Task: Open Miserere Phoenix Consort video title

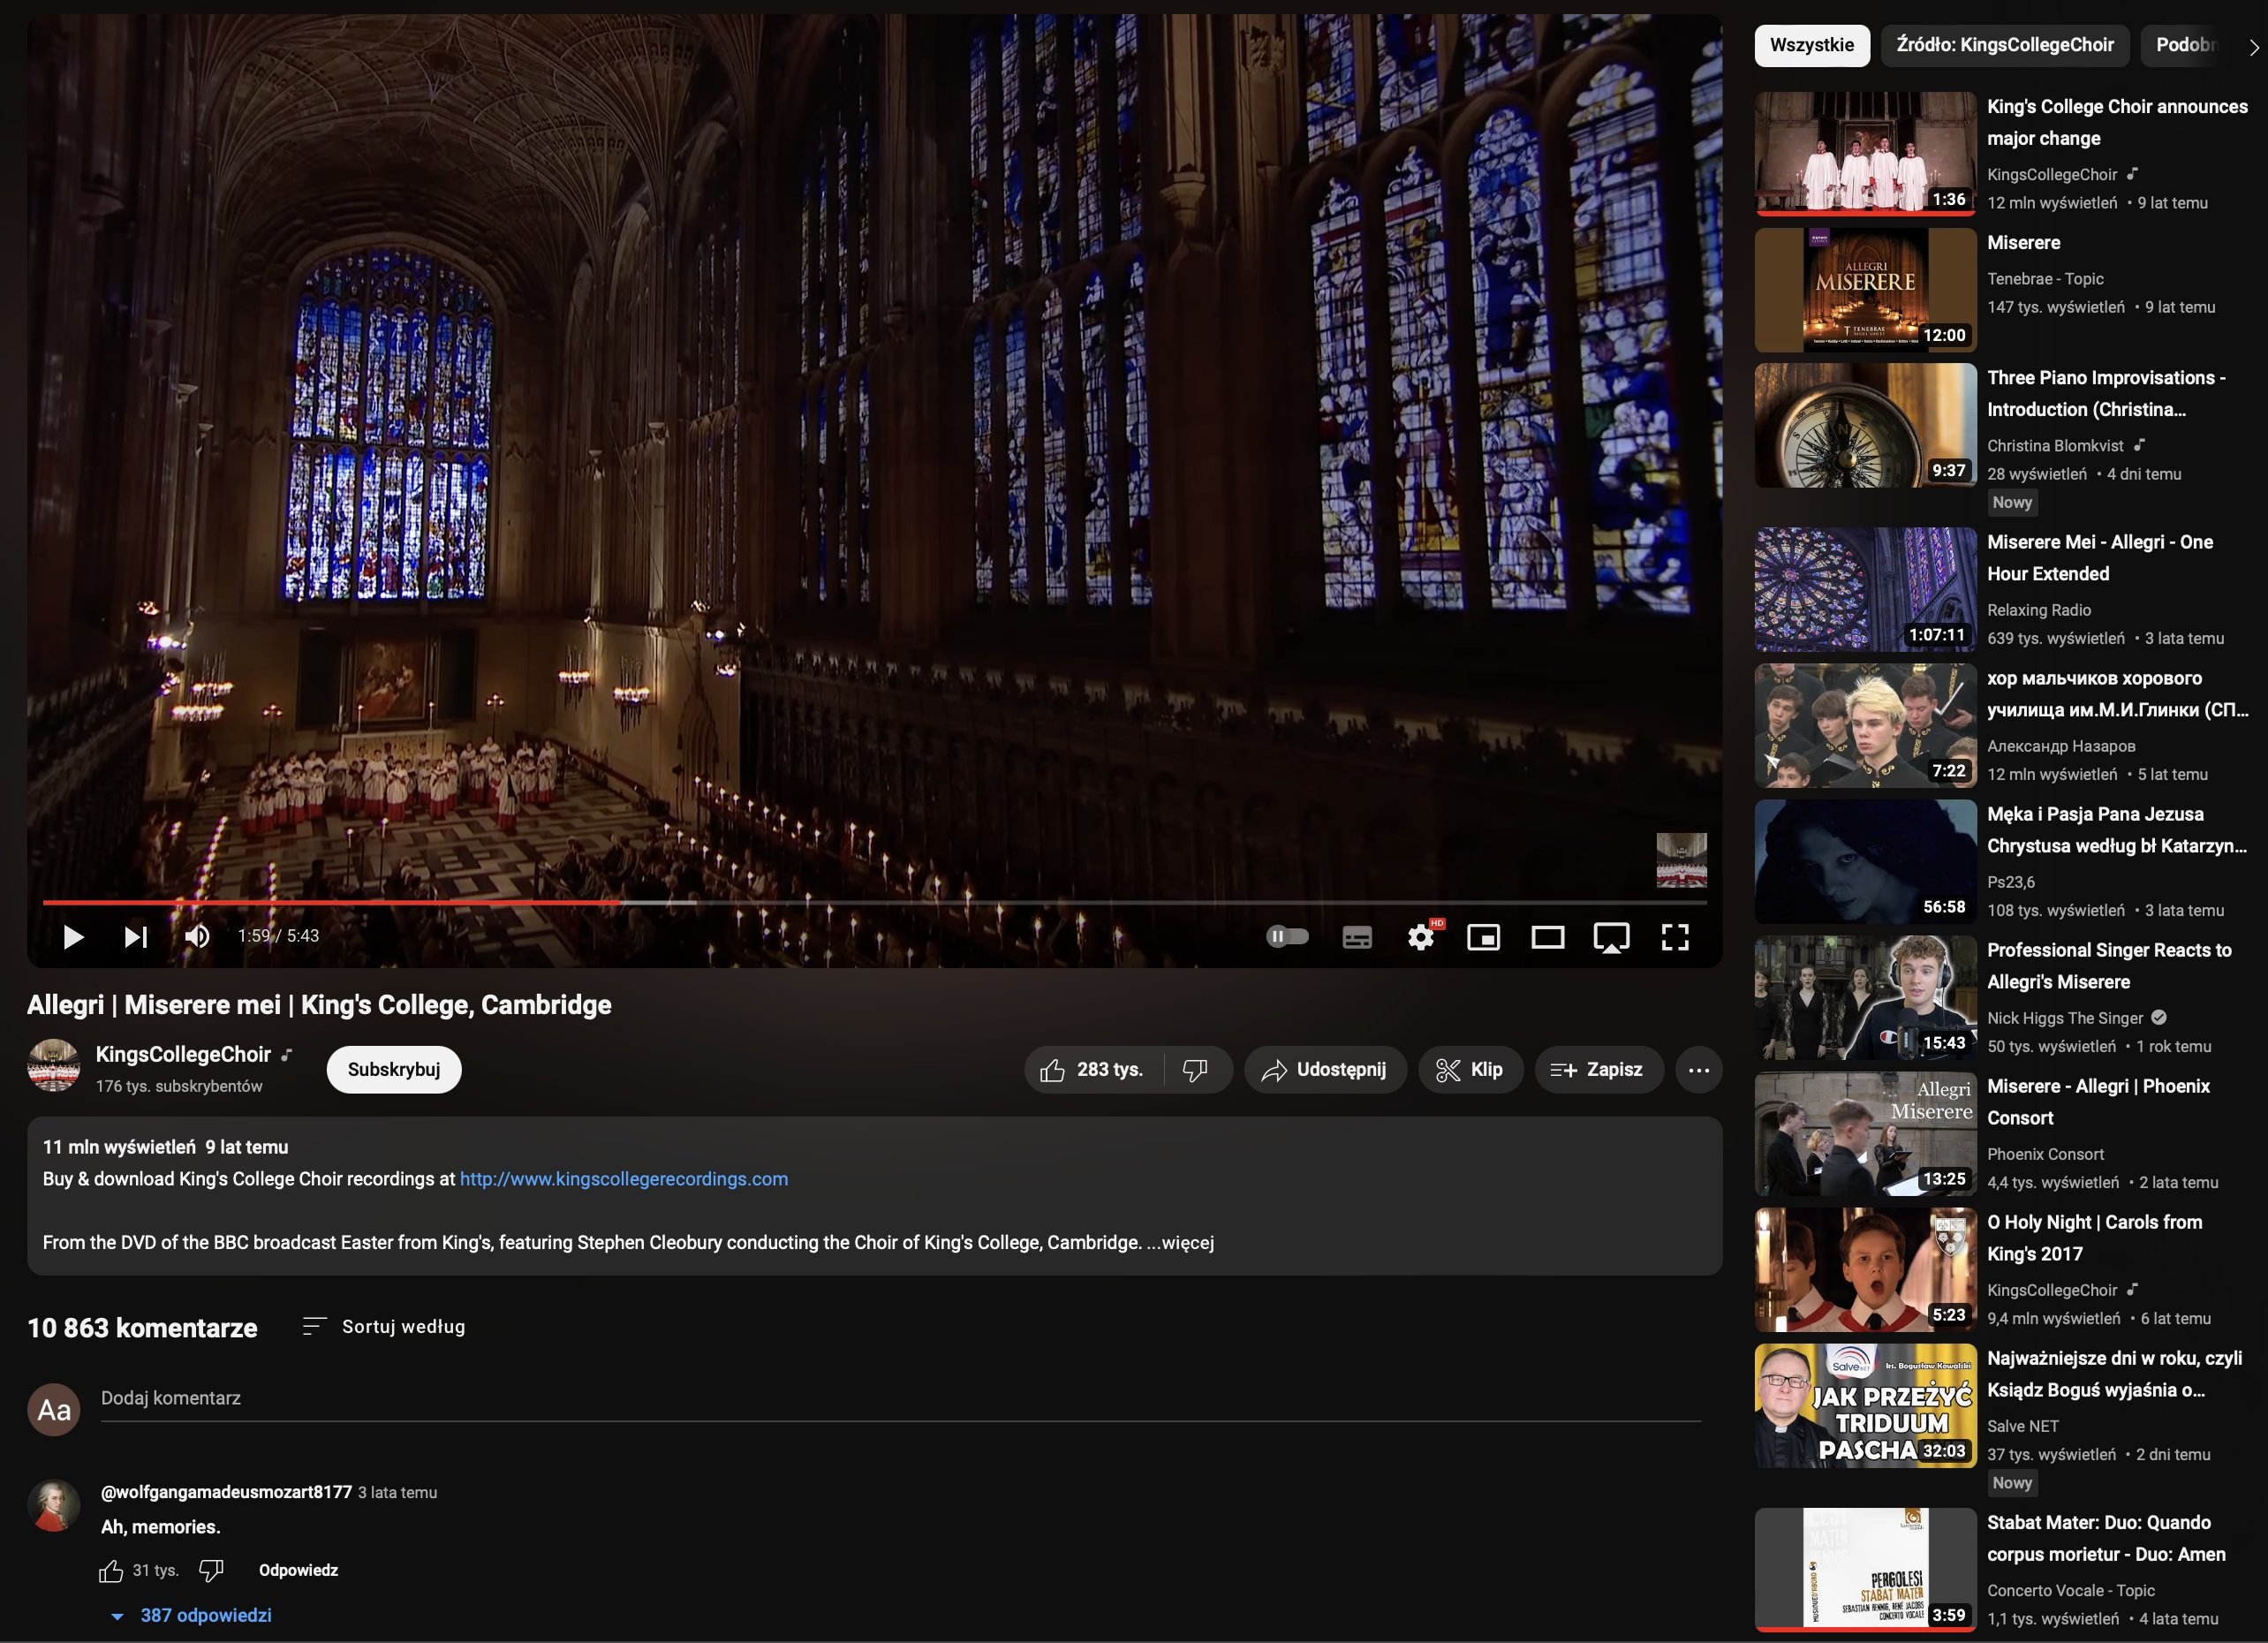Action: pos(2098,1102)
